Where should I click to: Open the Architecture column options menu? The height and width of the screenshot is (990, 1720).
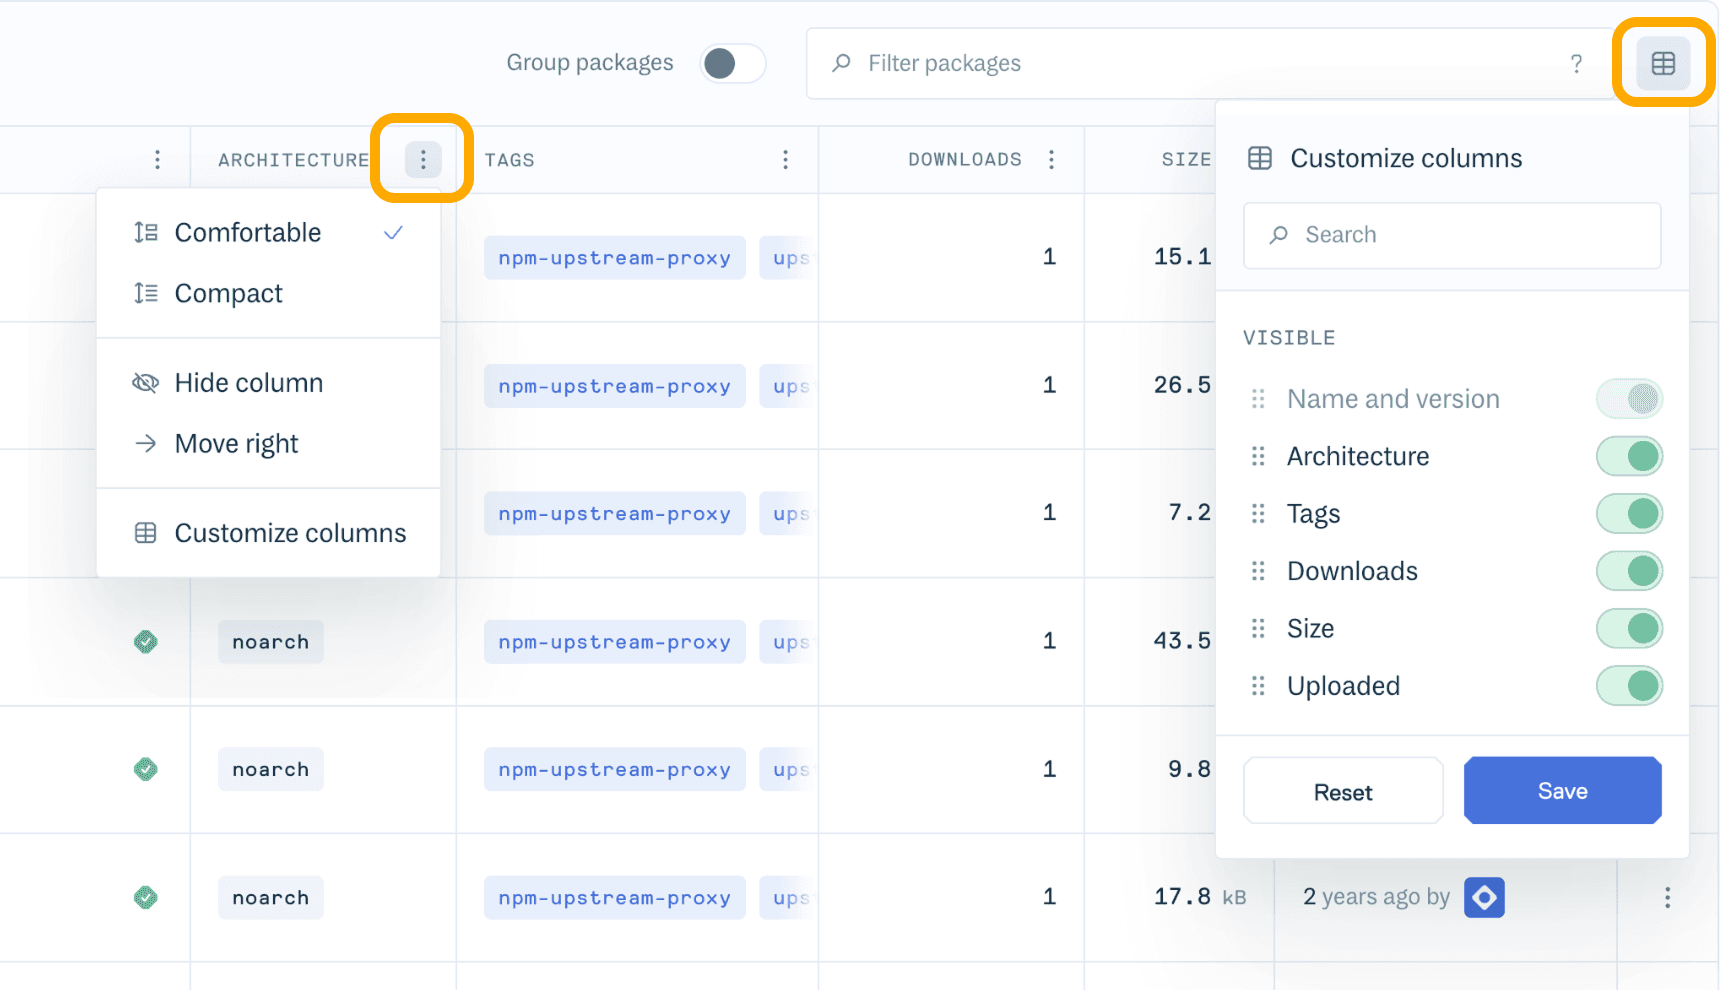pyautogui.click(x=423, y=160)
